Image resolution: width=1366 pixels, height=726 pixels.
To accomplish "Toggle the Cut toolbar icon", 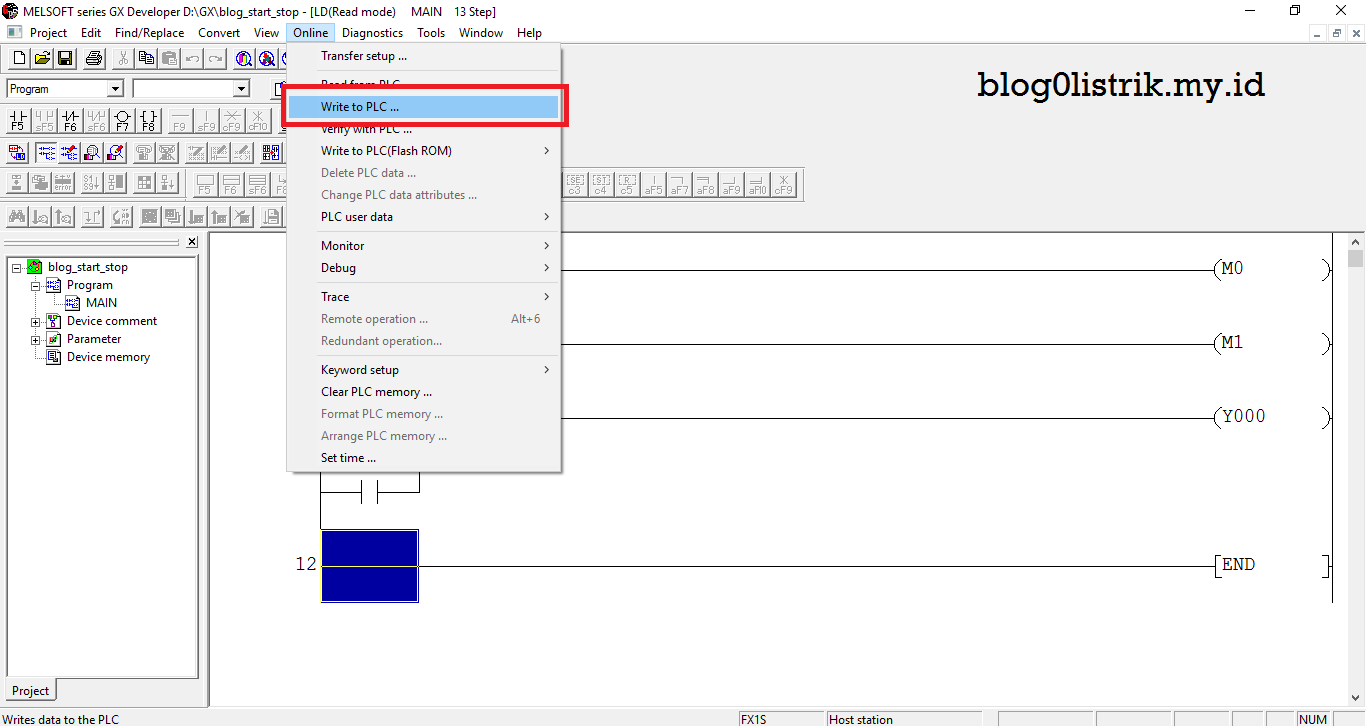I will pyautogui.click(x=122, y=58).
